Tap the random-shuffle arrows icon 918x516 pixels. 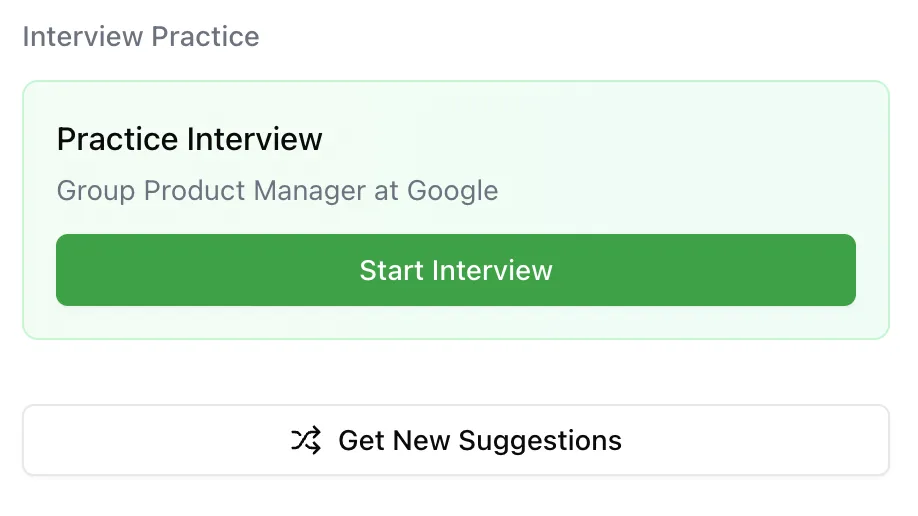point(306,440)
